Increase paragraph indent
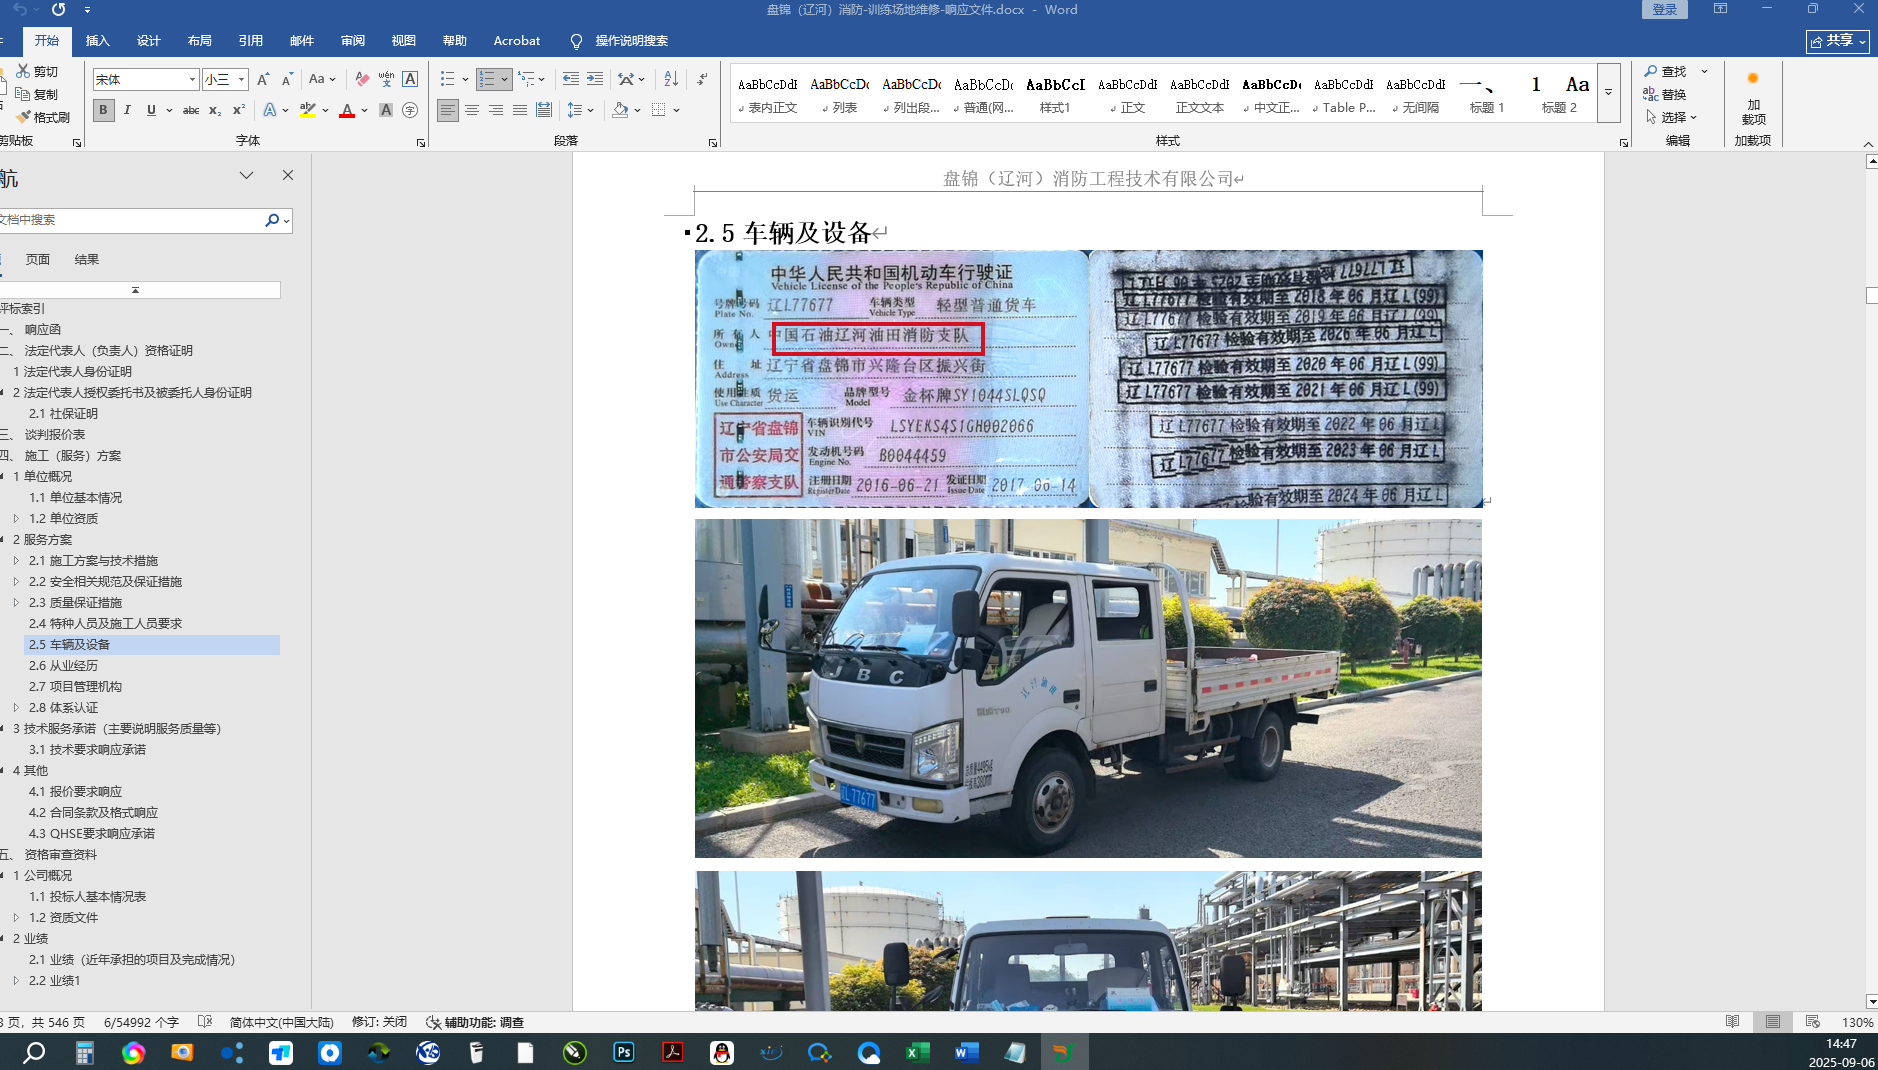The image size is (1878, 1070). pyautogui.click(x=595, y=79)
